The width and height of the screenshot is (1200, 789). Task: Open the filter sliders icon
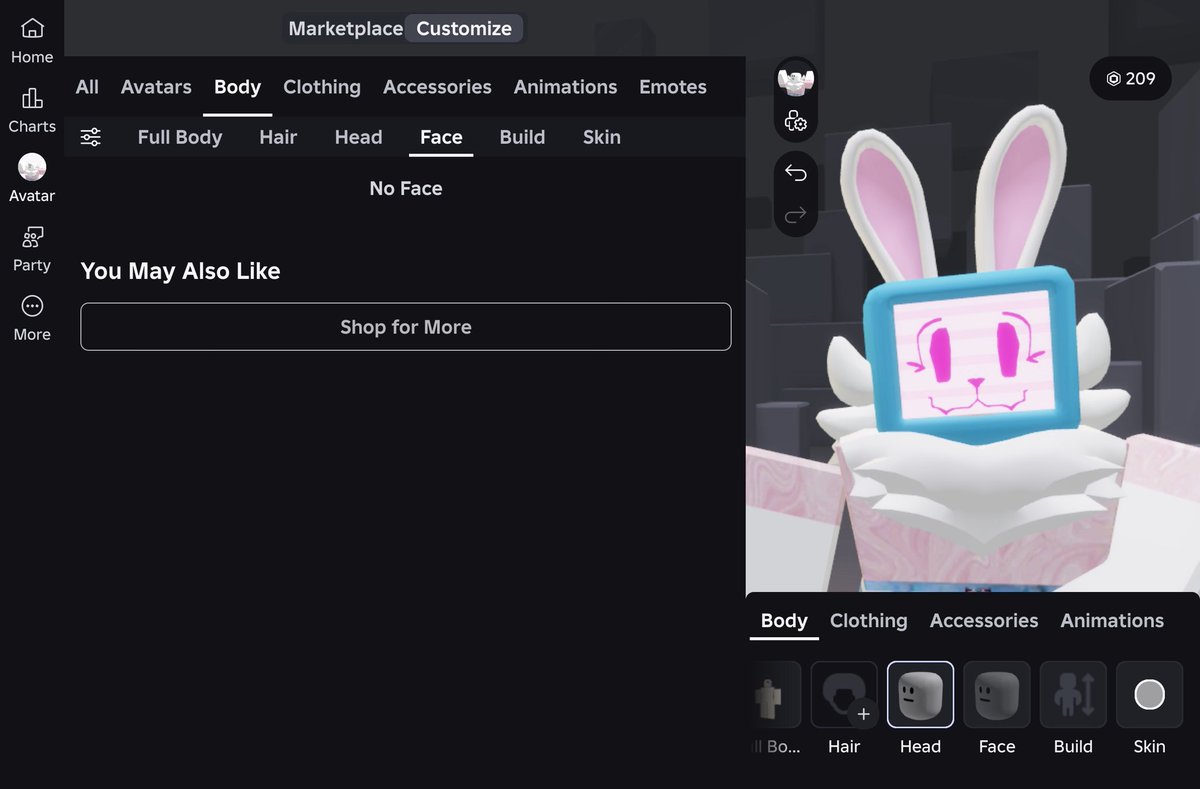[x=91, y=137]
